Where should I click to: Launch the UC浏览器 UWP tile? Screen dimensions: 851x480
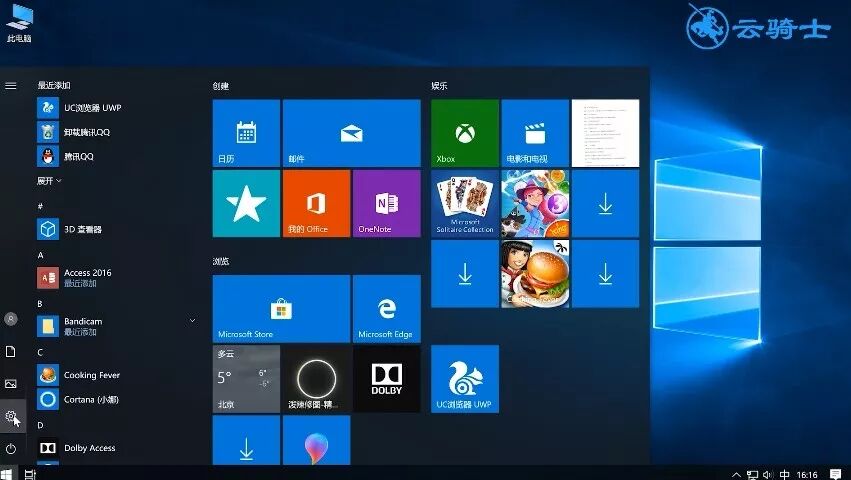[465, 379]
